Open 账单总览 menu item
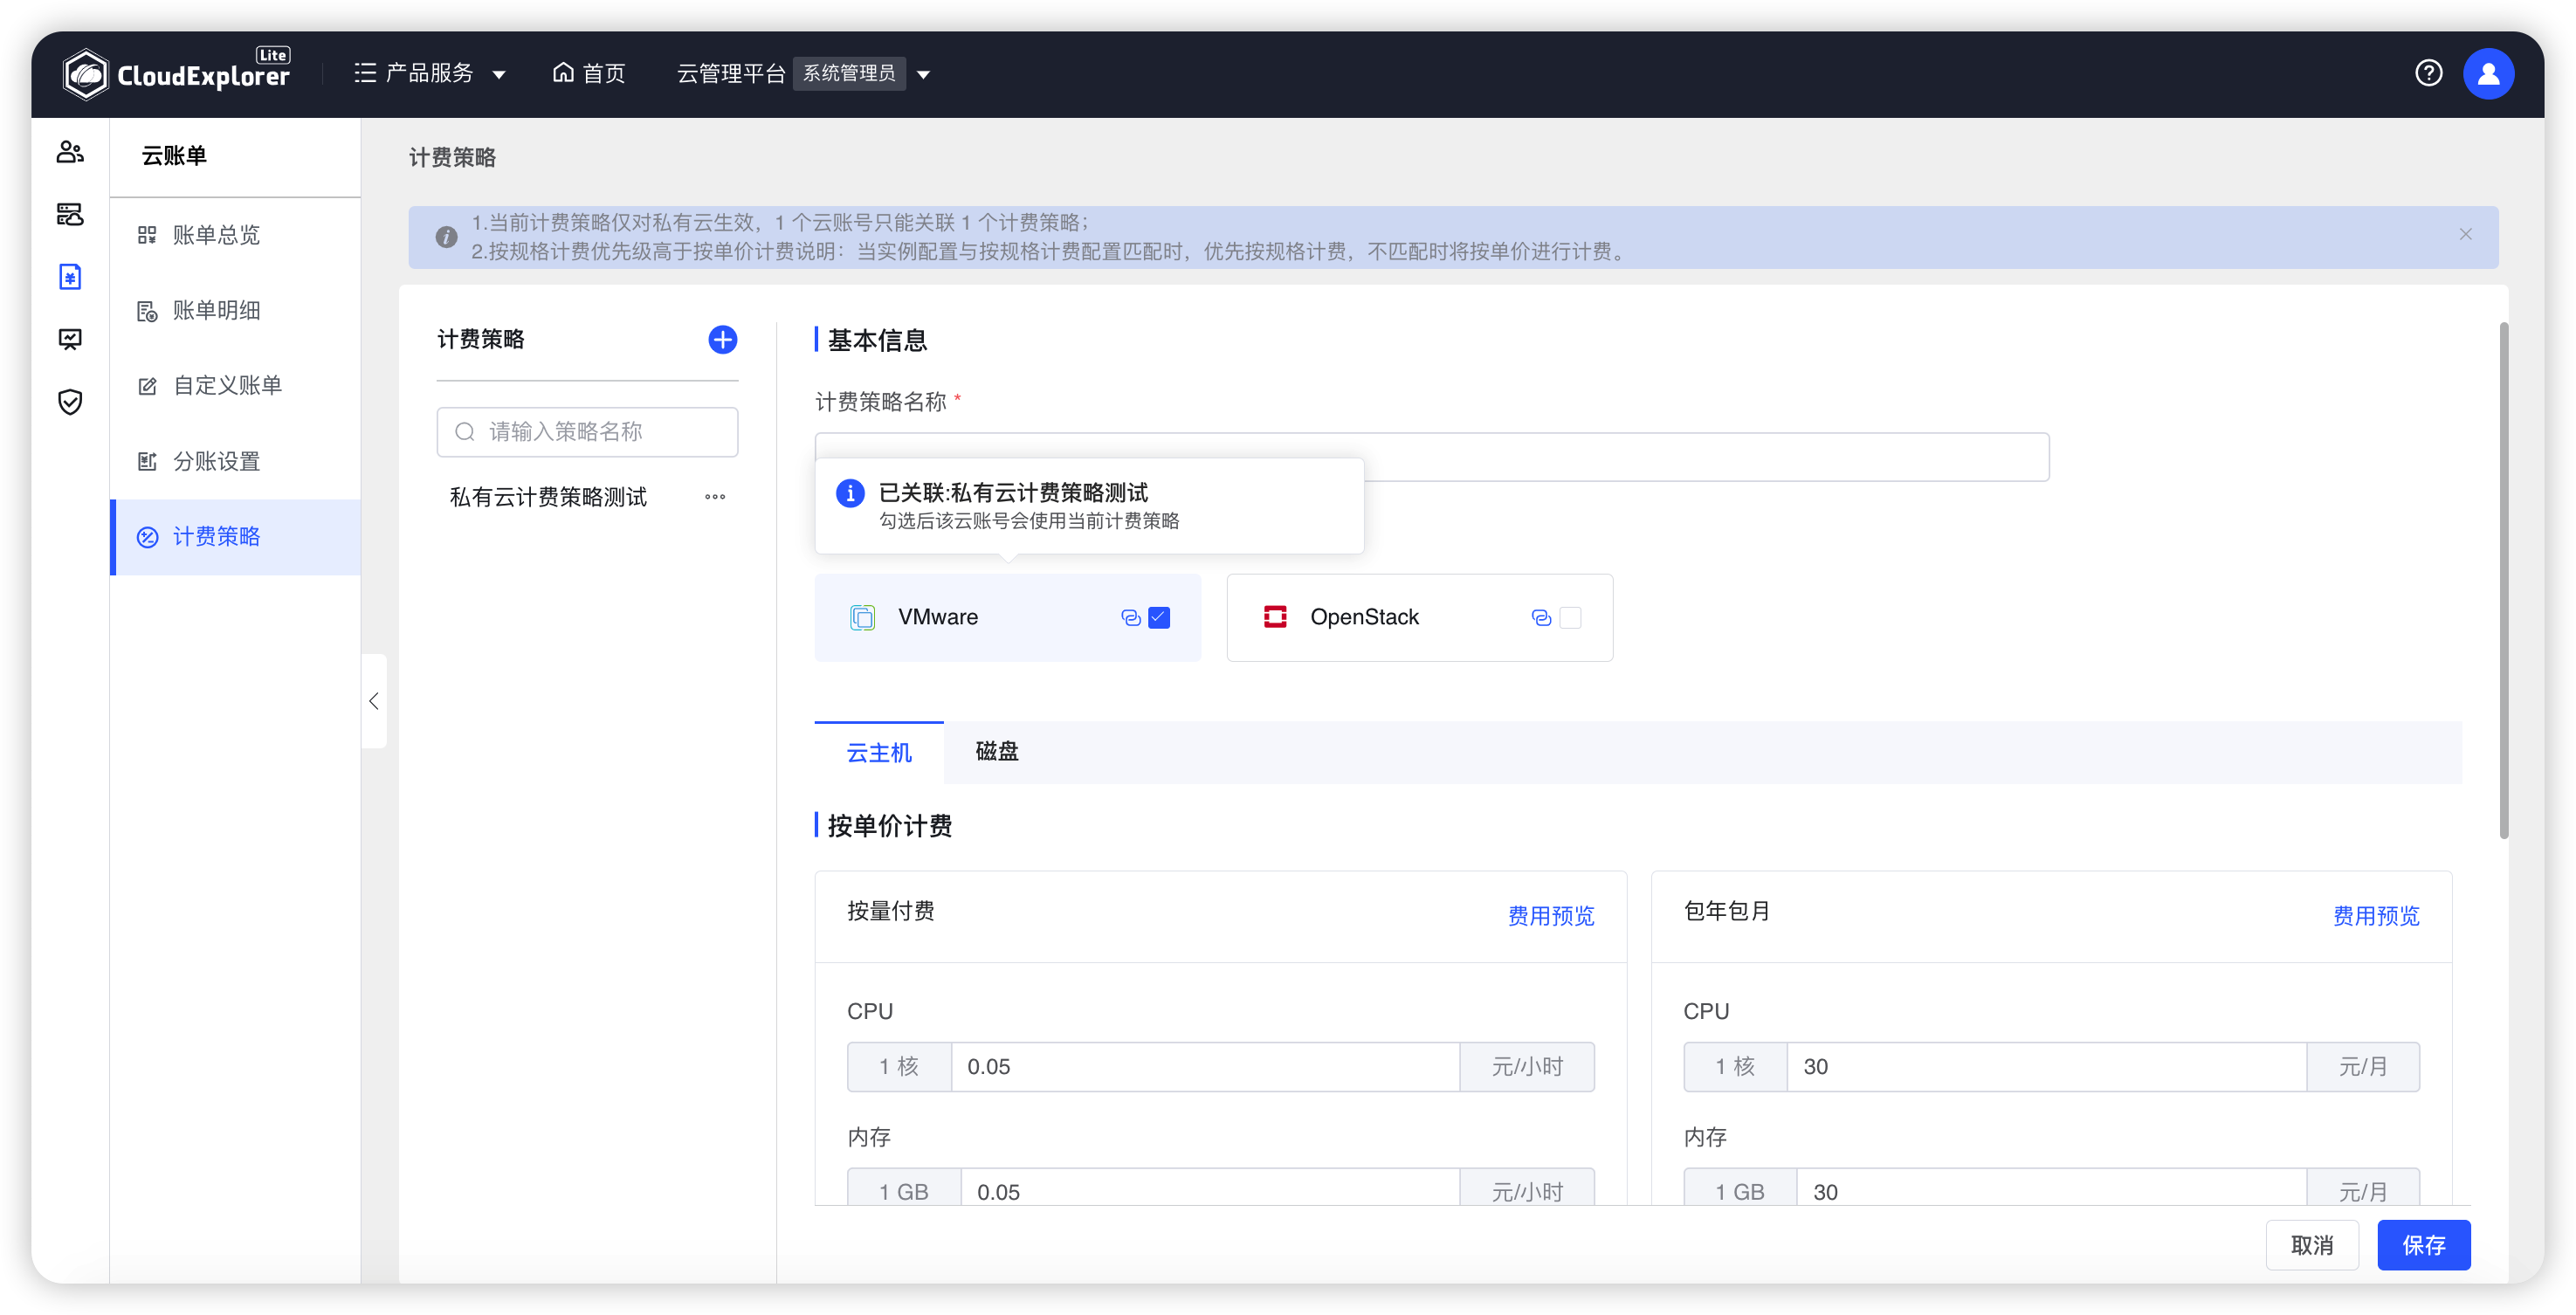This screenshot has width=2576, height=1315. click(x=235, y=235)
